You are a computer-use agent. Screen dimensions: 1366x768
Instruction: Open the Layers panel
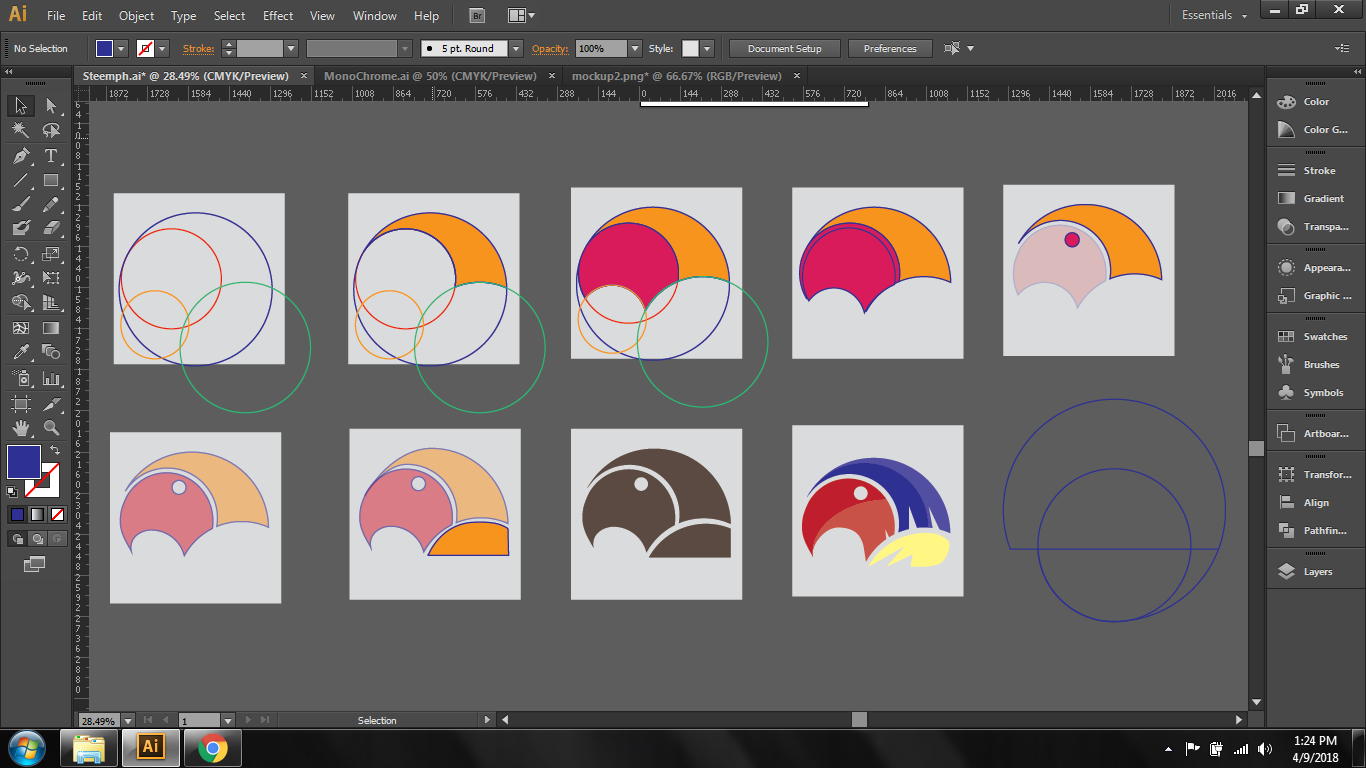point(1305,572)
